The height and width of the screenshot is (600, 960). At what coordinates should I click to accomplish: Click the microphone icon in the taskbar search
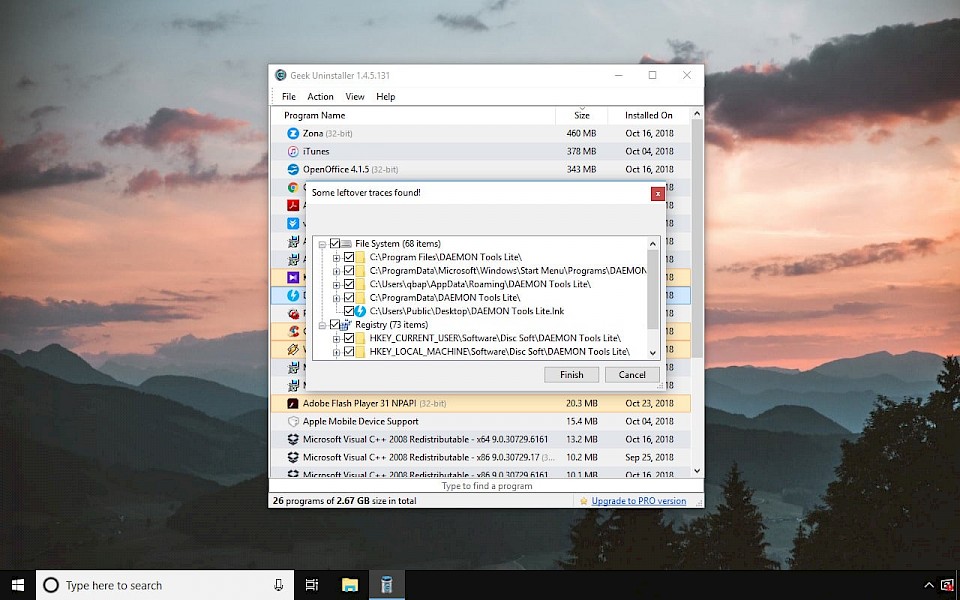(x=279, y=585)
